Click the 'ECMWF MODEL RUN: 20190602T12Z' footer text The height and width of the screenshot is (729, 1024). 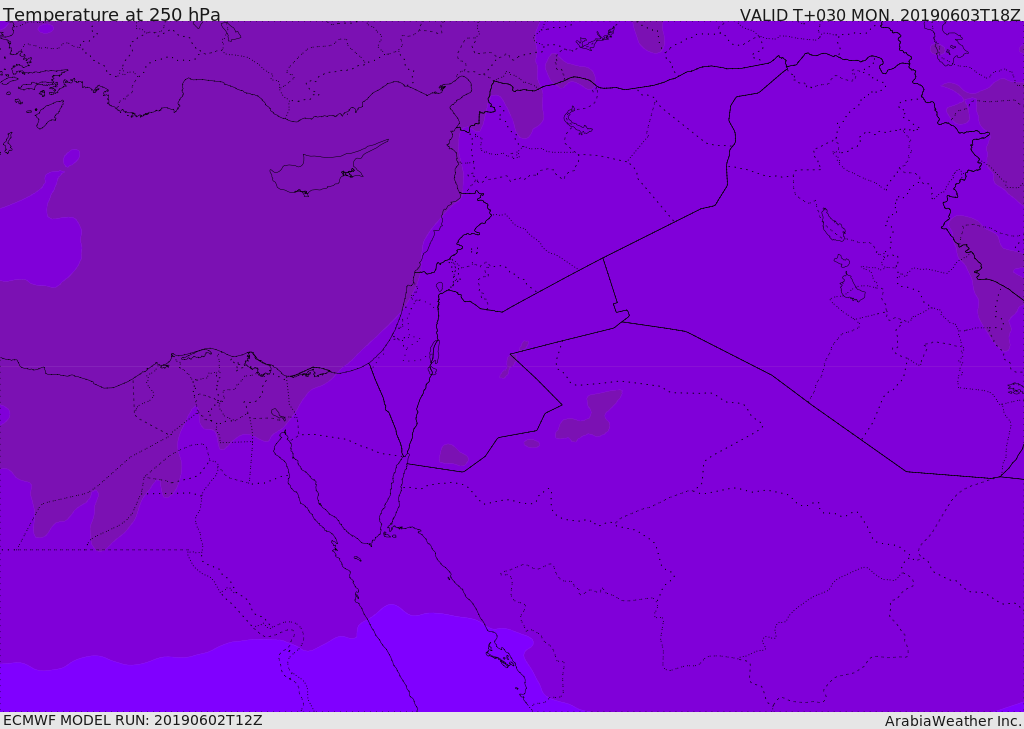133,720
